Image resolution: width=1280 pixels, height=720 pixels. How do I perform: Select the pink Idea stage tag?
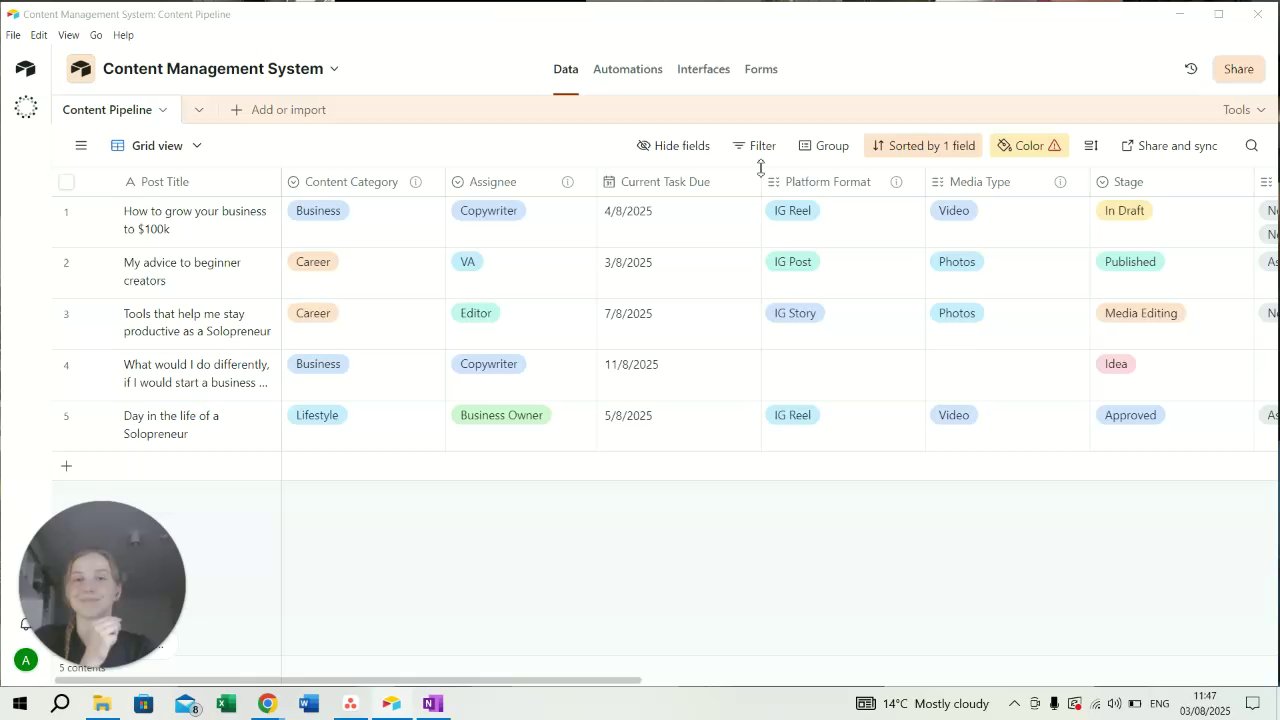pos(1116,364)
